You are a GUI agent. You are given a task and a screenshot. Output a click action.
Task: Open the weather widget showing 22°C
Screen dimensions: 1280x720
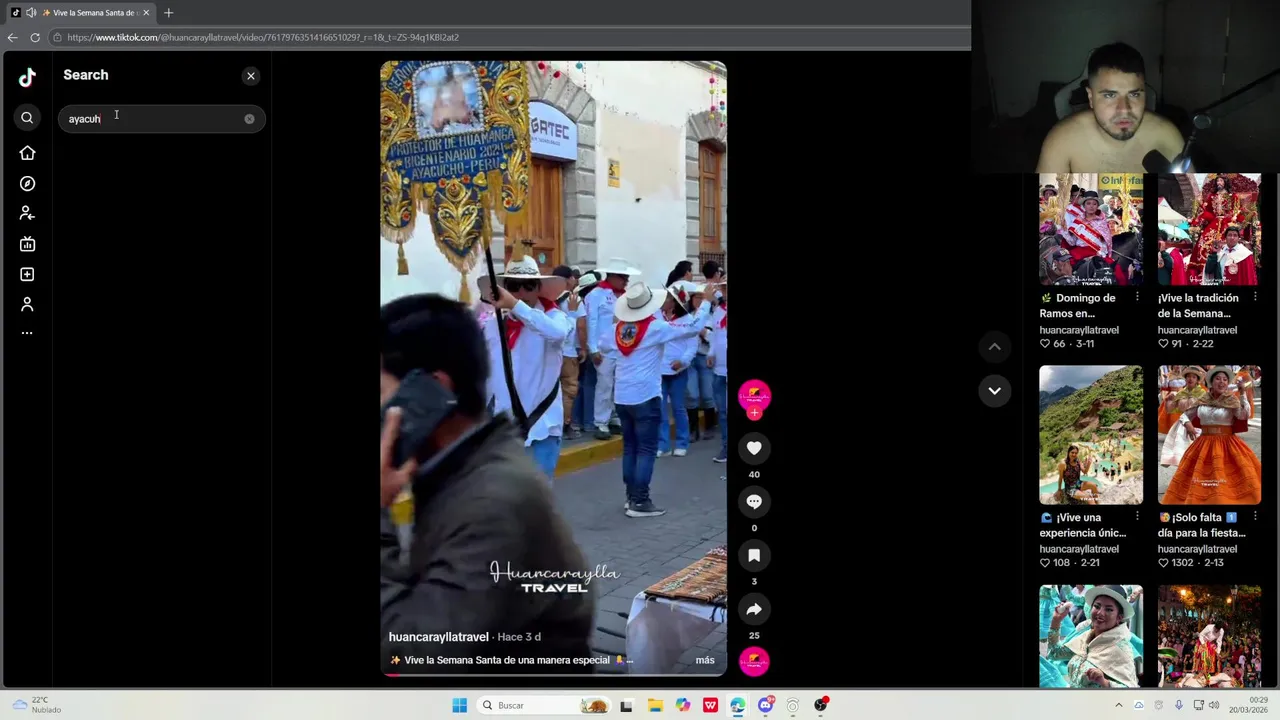click(x=35, y=705)
